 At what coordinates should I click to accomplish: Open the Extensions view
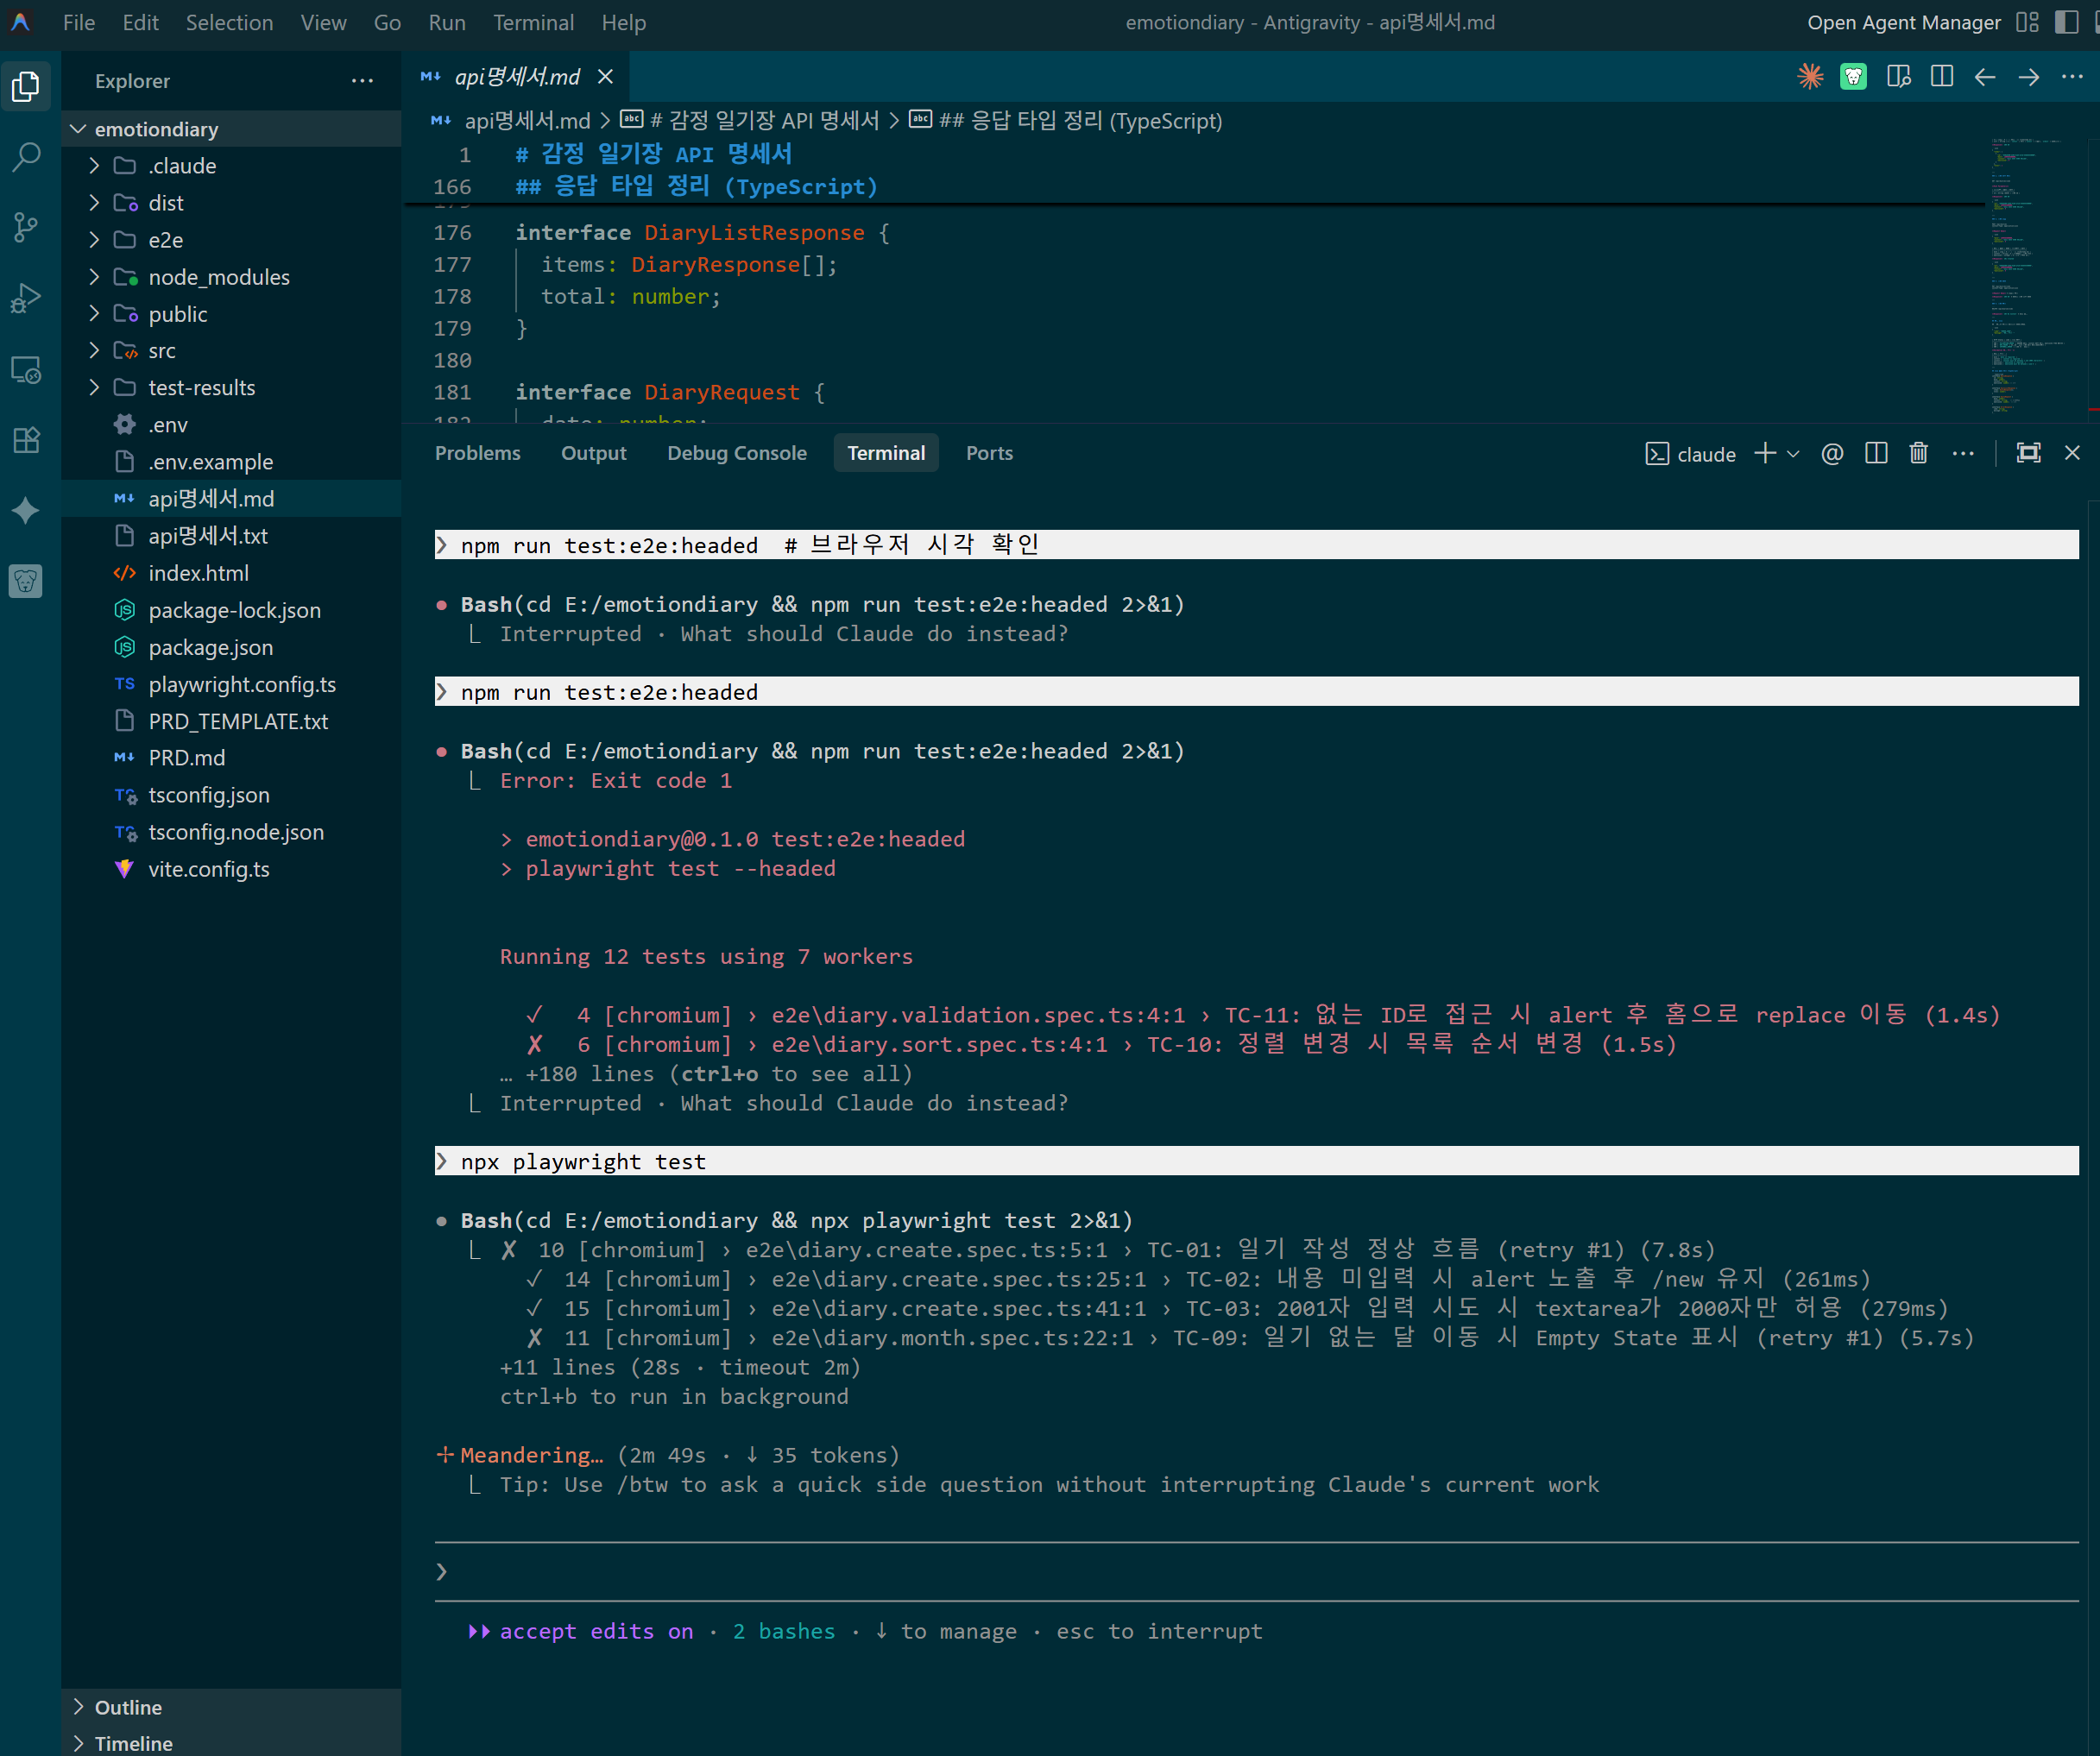click(27, 440)
